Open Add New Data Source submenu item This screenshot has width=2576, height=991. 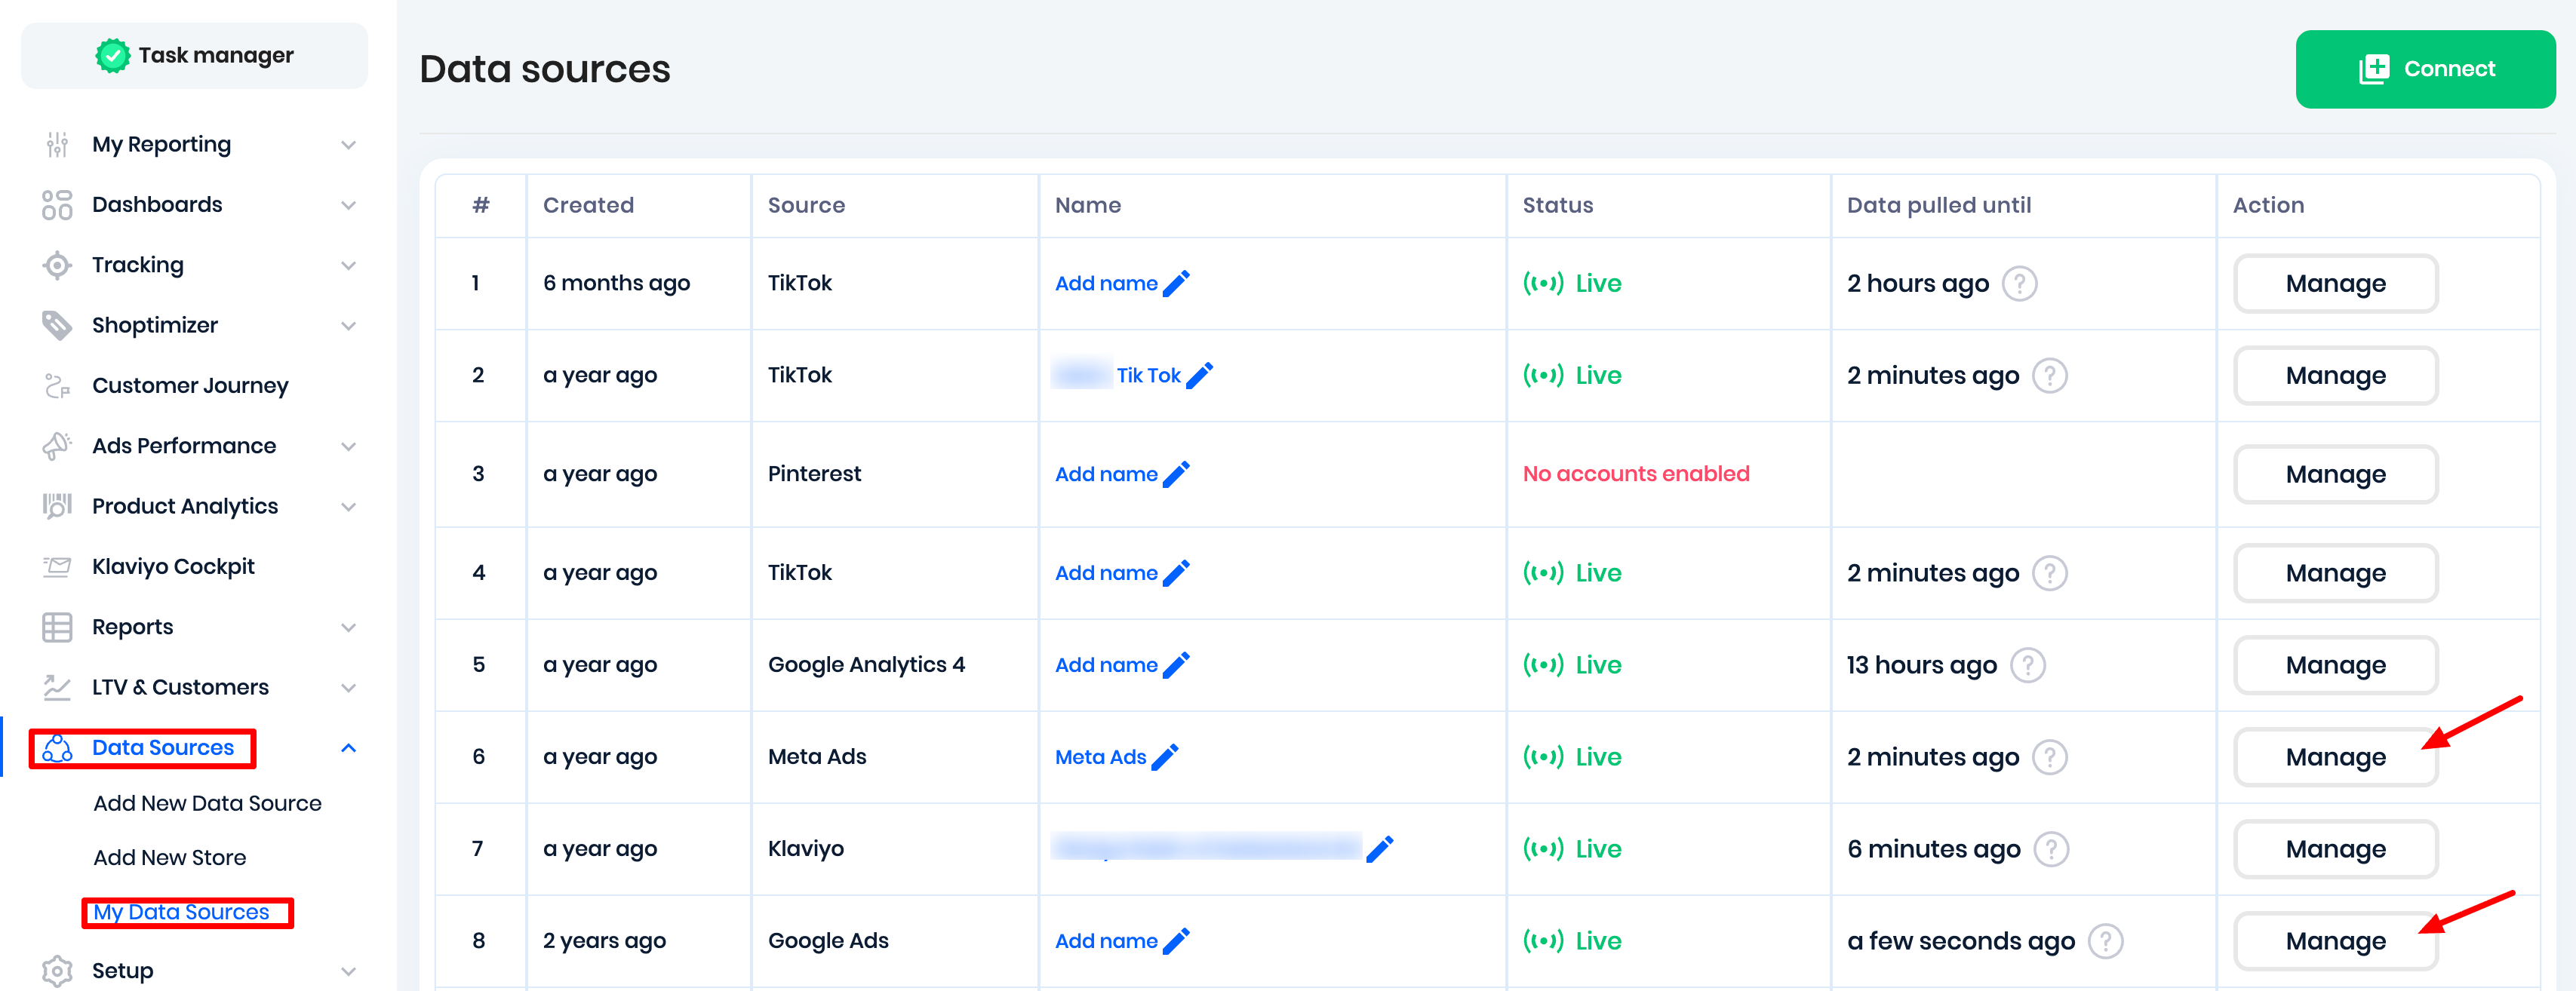click(207, 803)
